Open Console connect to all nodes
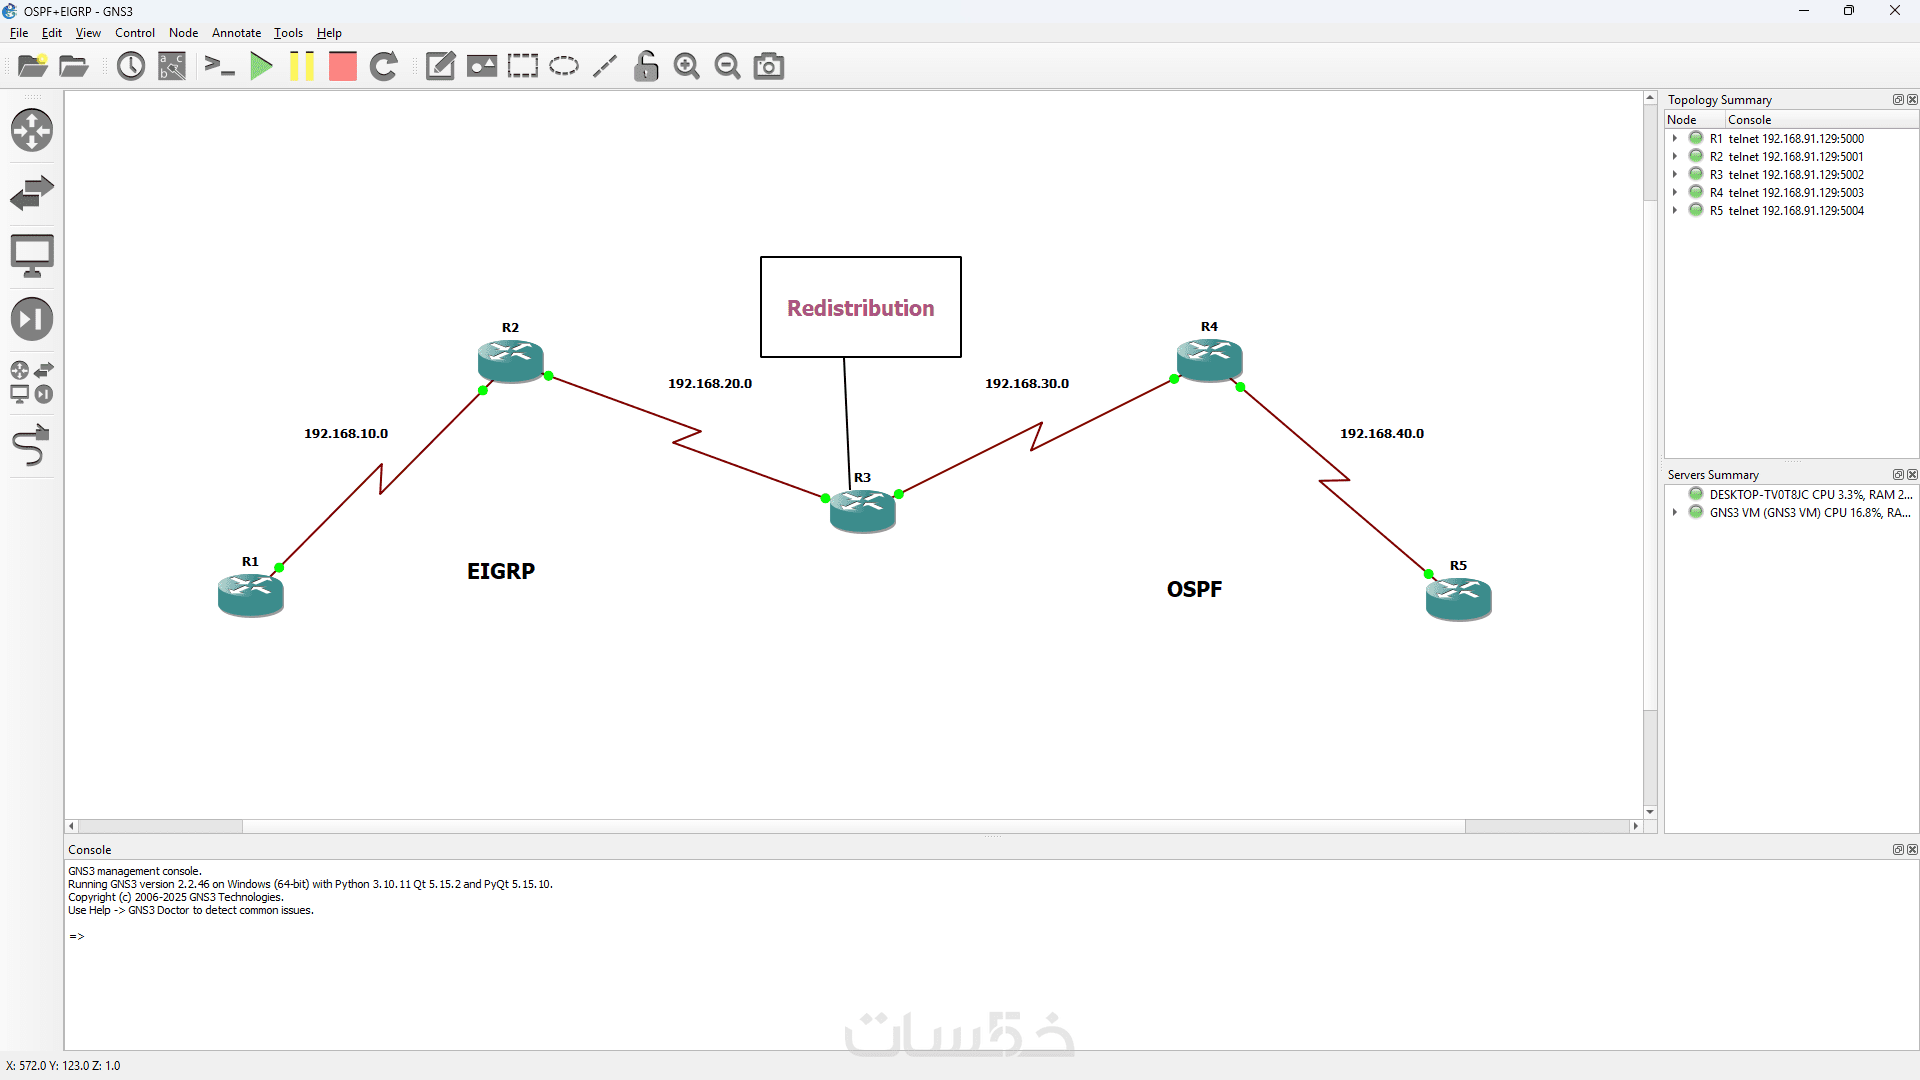Screen dimensions: 1920x1080 click(219, 67)
